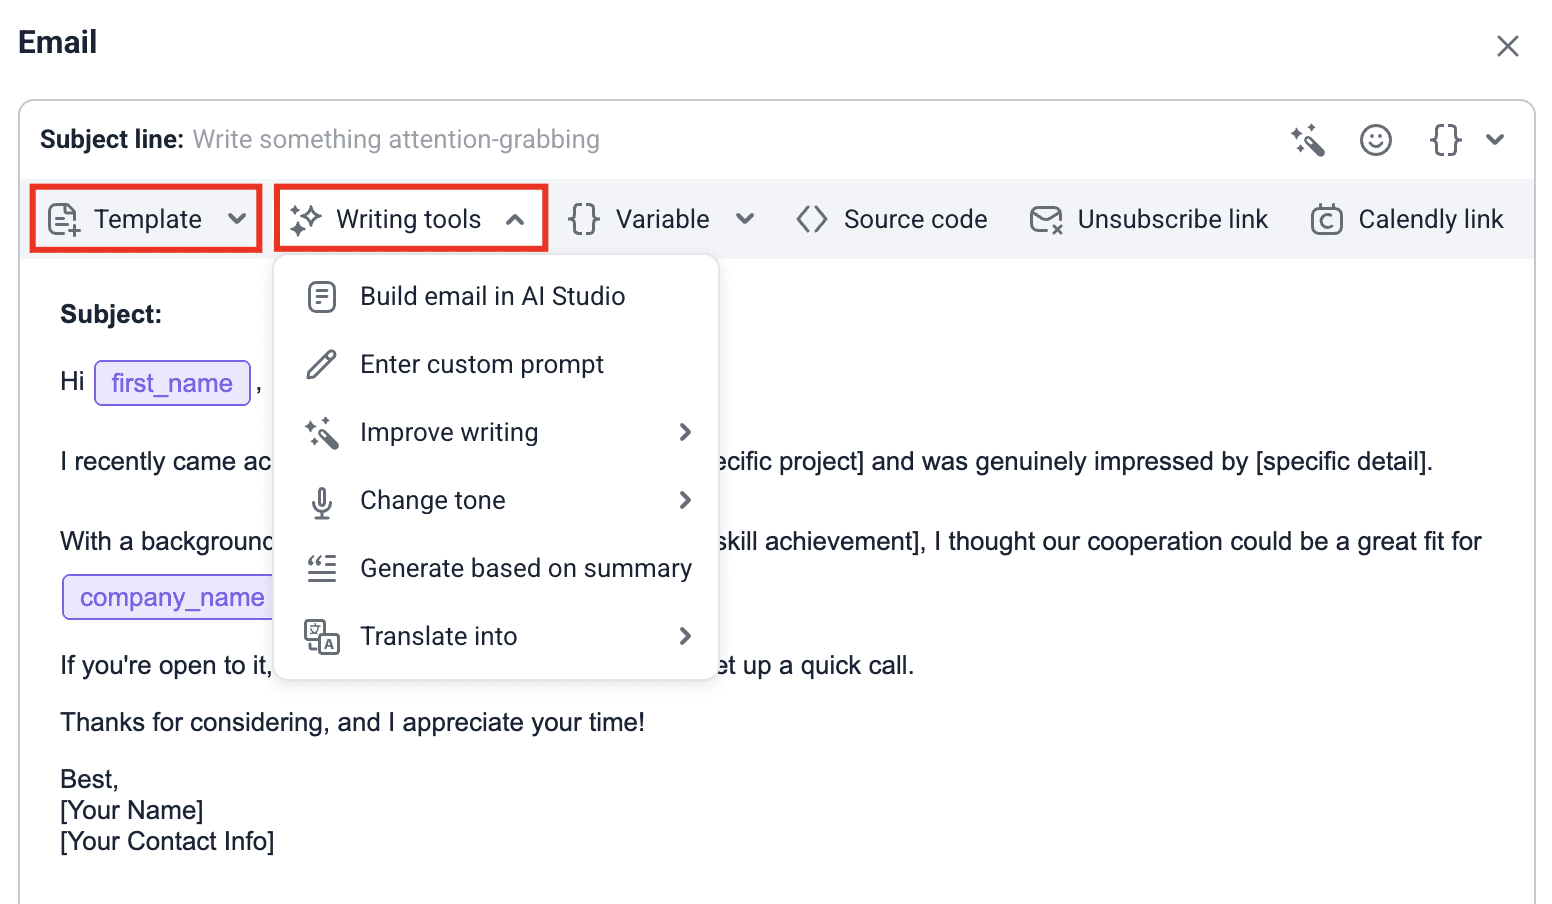Click the translate language icon
Viewport: 1552px width, 904px height.
tap(322, 637)
